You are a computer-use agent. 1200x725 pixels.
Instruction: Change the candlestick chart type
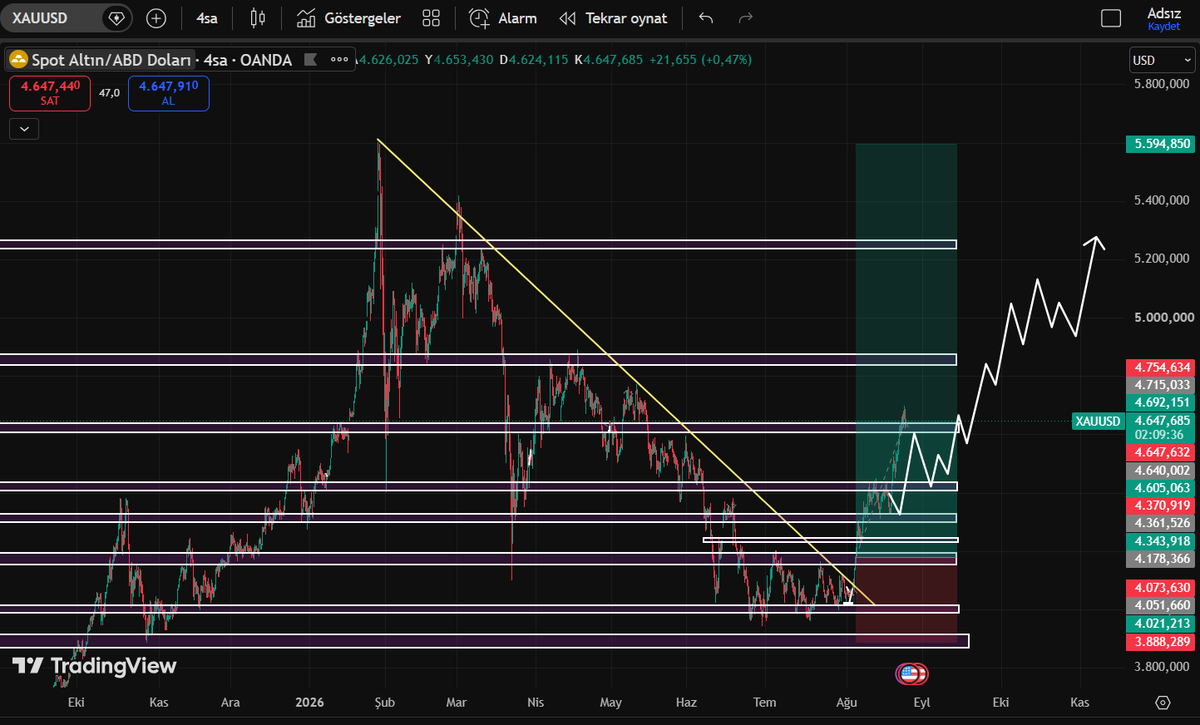[x=258, y=18]
